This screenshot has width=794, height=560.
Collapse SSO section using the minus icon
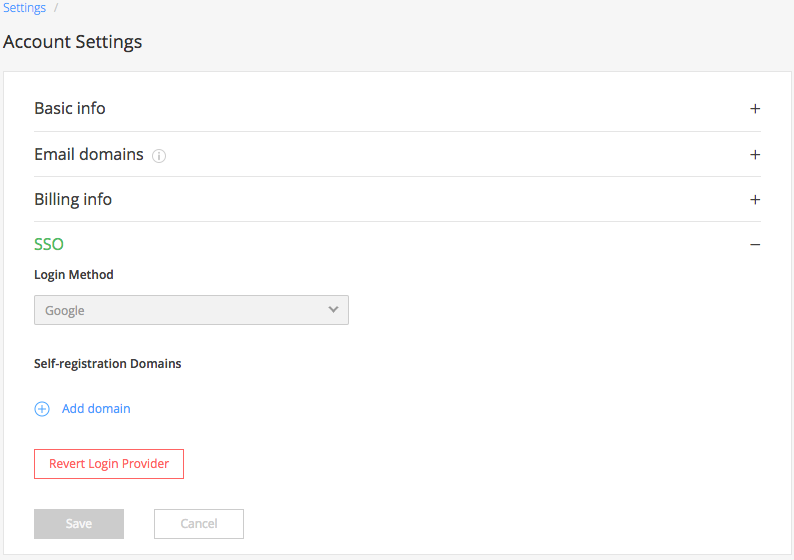[x=755, y=245]
